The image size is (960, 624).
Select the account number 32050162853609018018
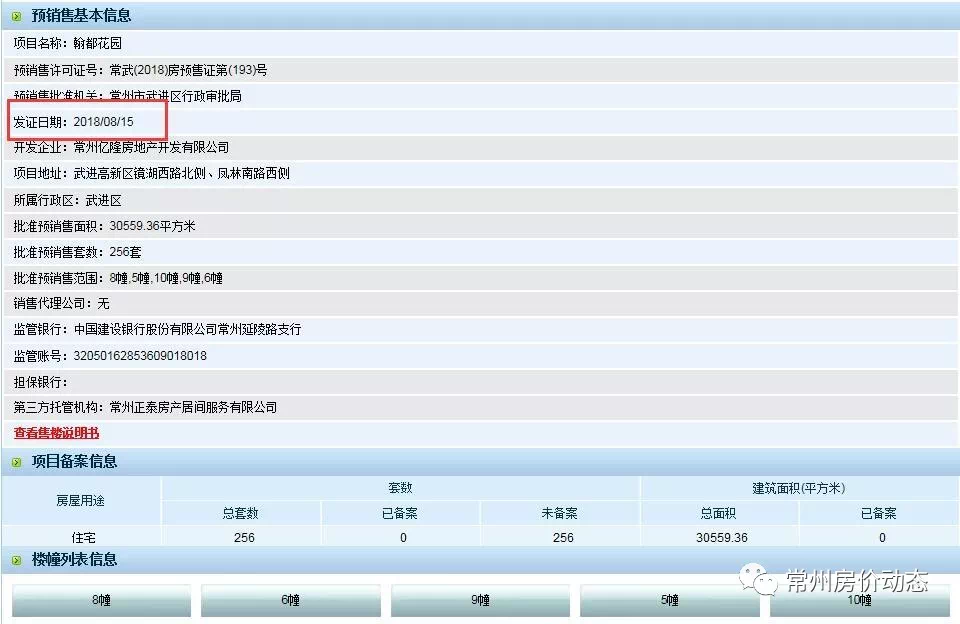coord(140,356)
